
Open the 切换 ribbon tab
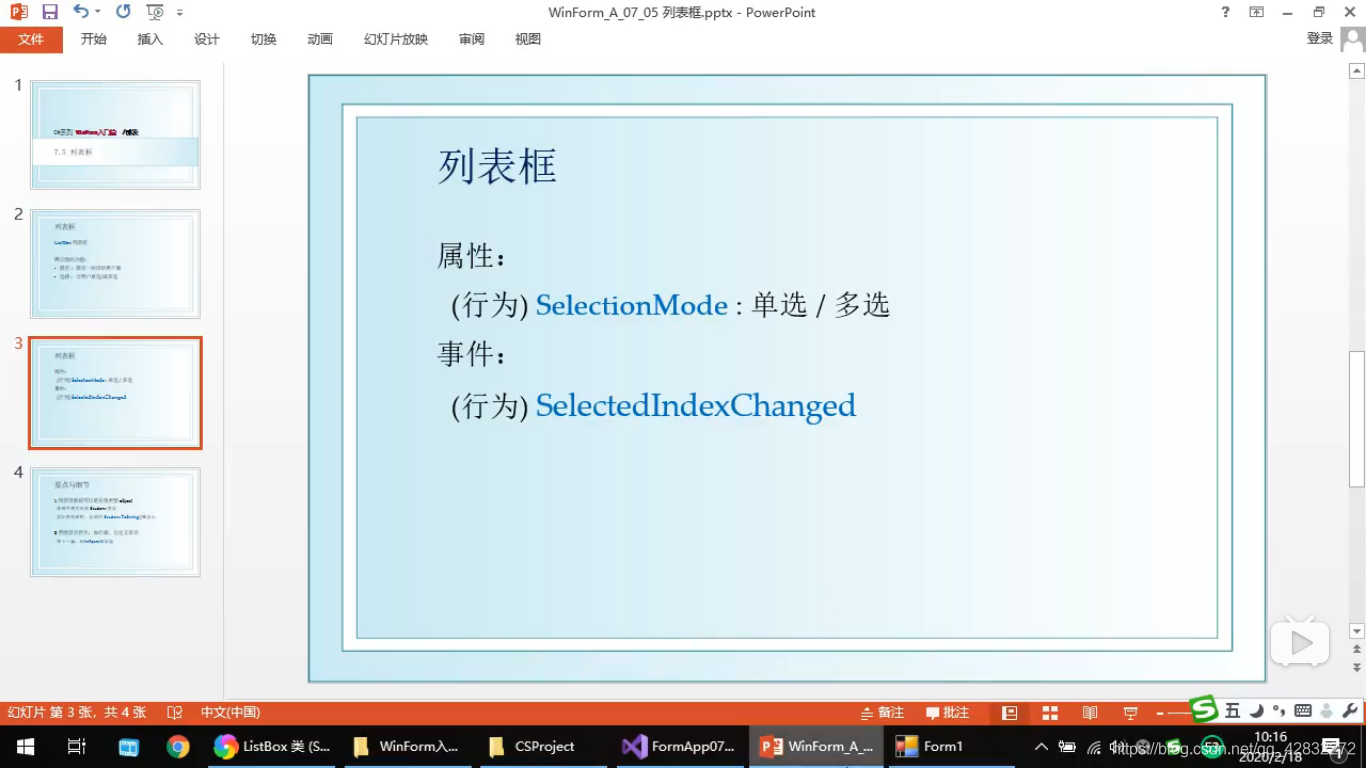click(264, 39)
